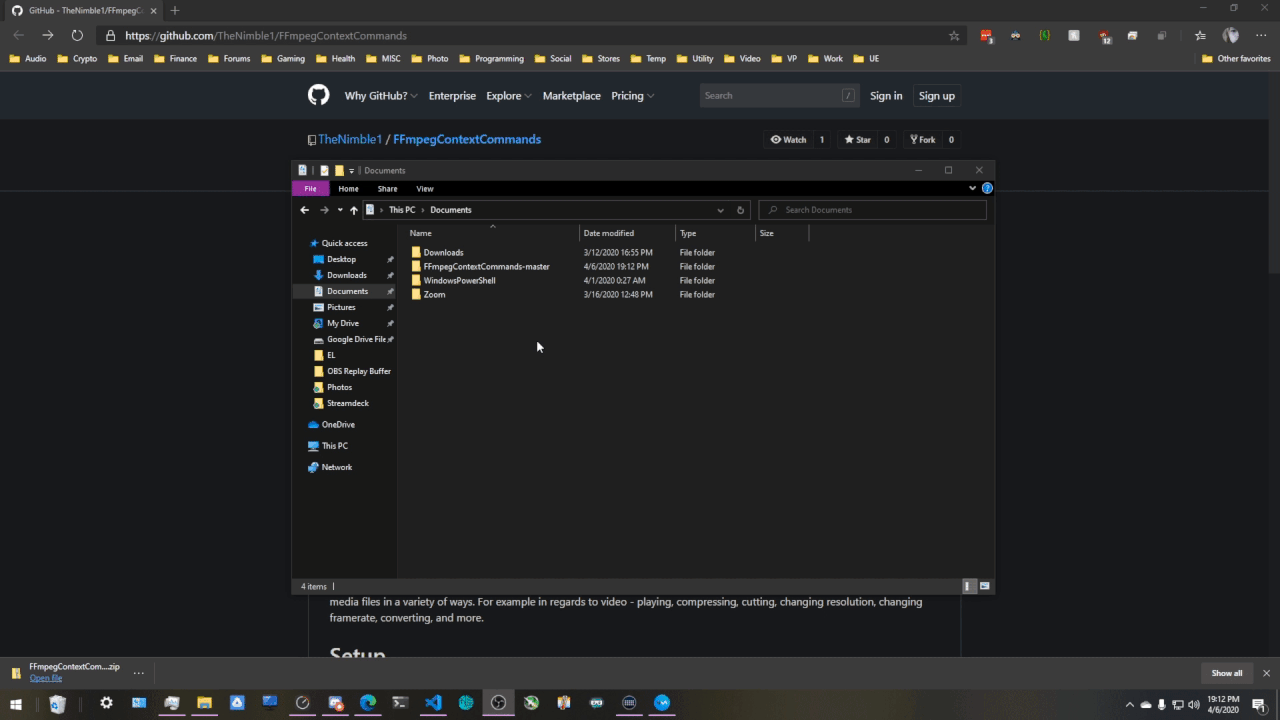Select the Zoom folder
The image size is (1280, 720).
pos(434,295)
